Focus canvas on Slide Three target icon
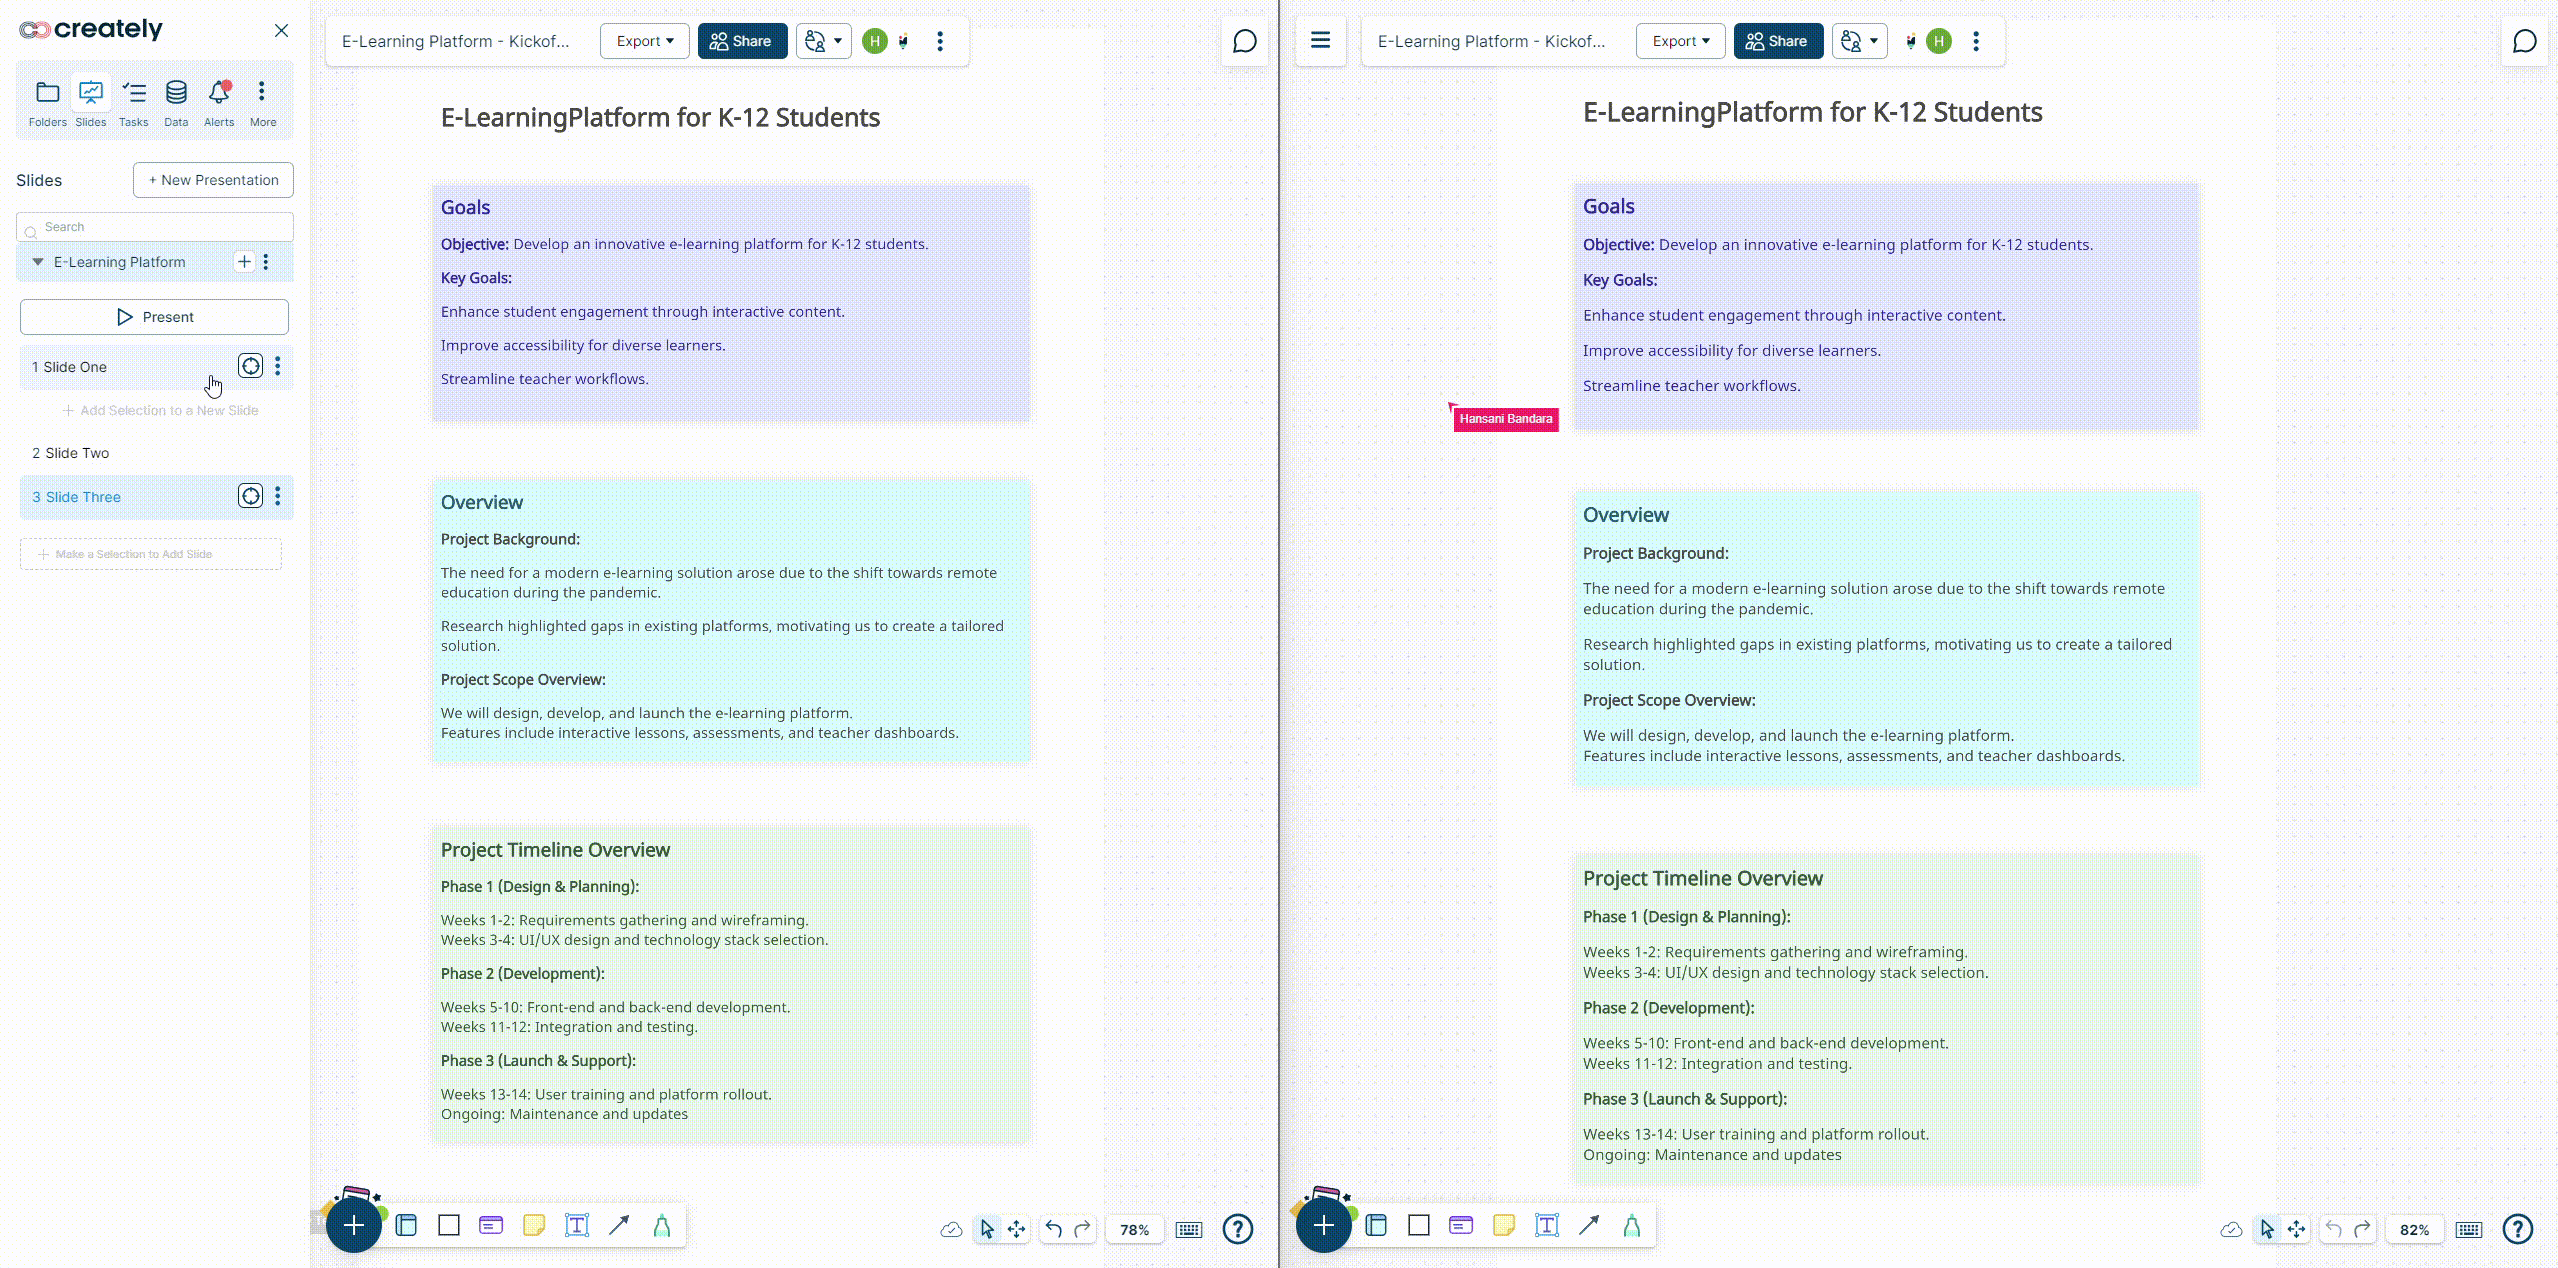The height and width of the screenshot is (1268, 2558). tap(250, 496)
